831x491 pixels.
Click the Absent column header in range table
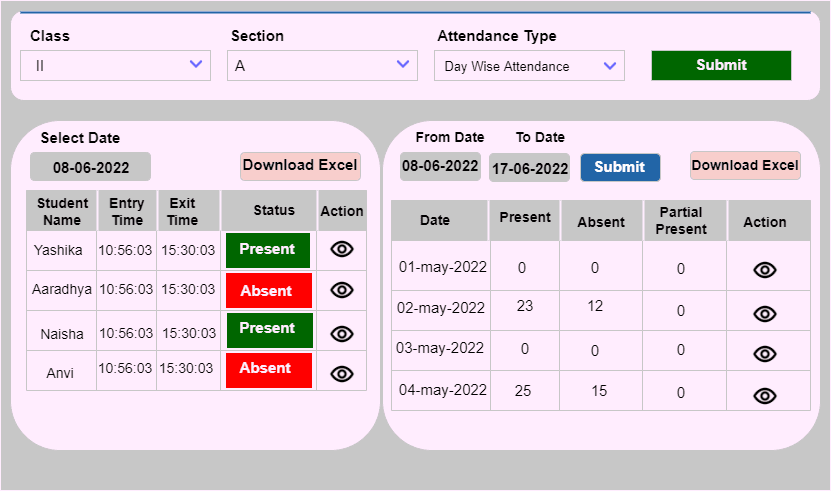click(x=602, y=221)
